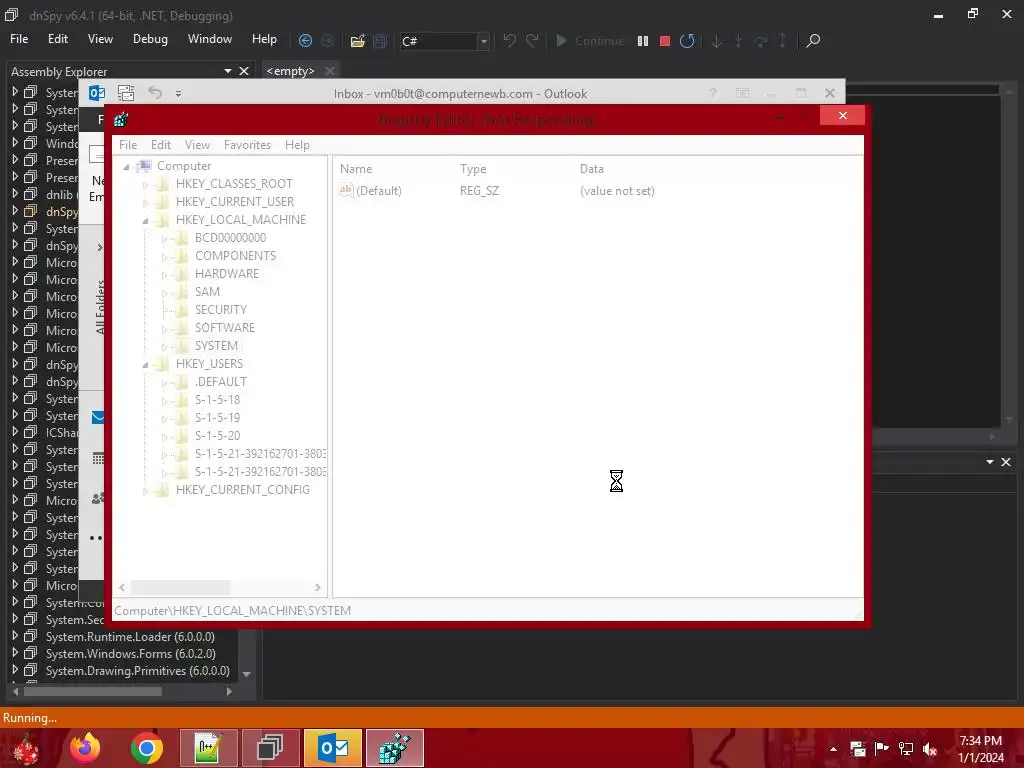This screenshot has width=1024, height=768.
Task: Click the Data column header
Action: (x=592, y=168)
